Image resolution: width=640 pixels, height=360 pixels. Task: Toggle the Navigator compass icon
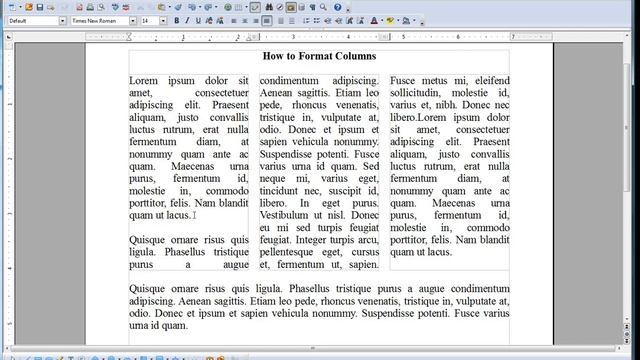280,7
